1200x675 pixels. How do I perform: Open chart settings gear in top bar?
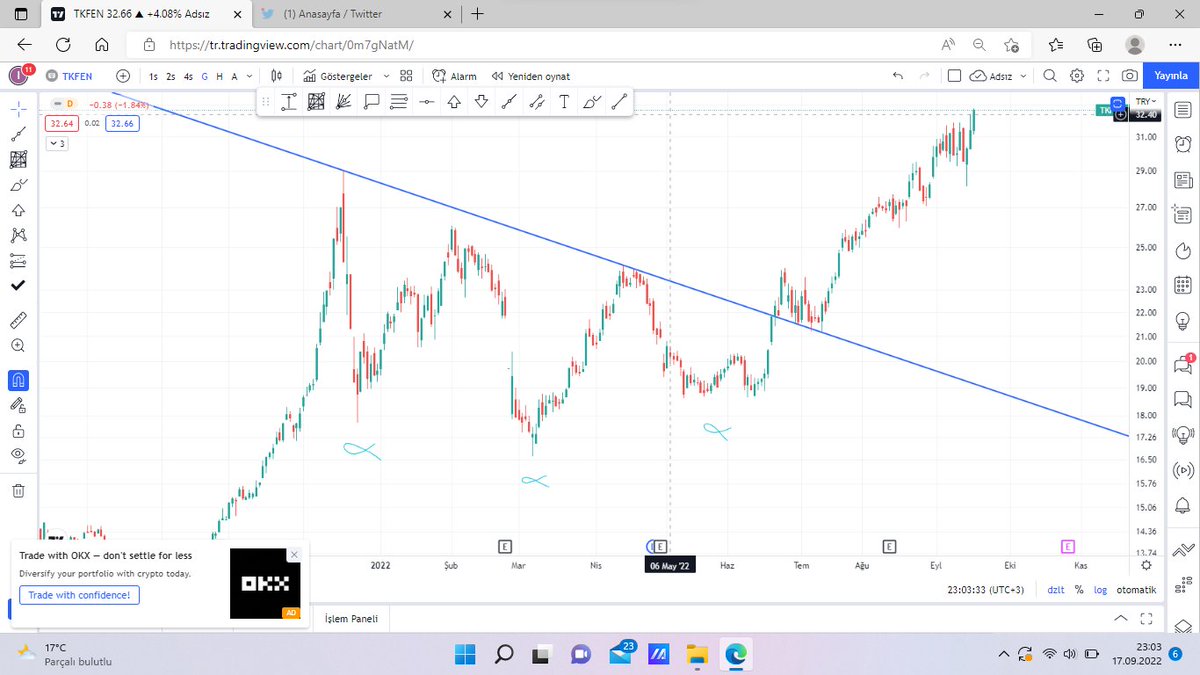click(x=1077, y=76)
